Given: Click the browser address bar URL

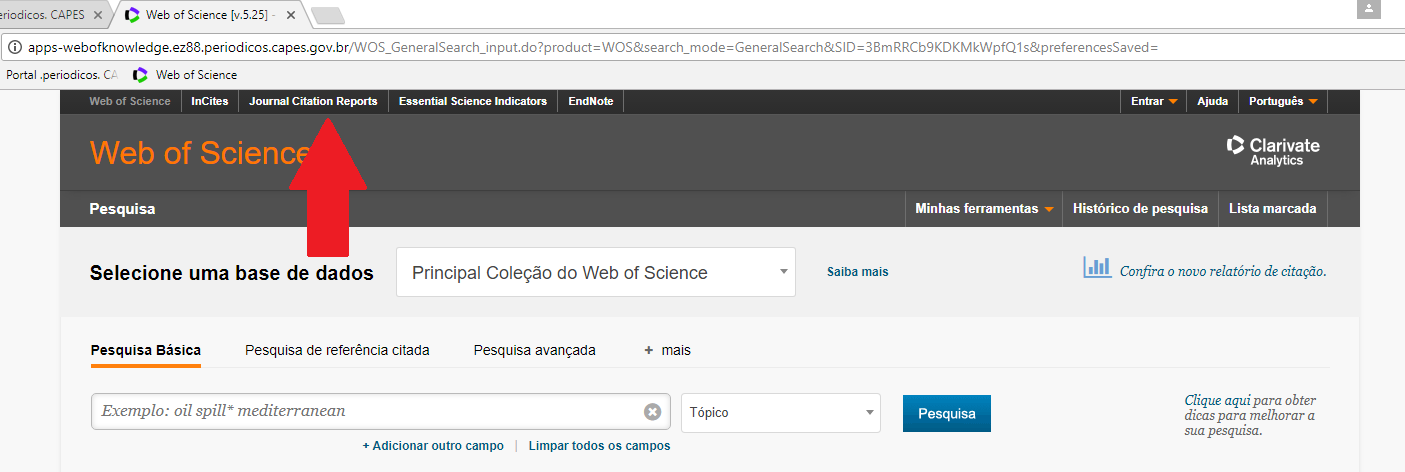Looking at the screenshot, I should pos(593,47).
